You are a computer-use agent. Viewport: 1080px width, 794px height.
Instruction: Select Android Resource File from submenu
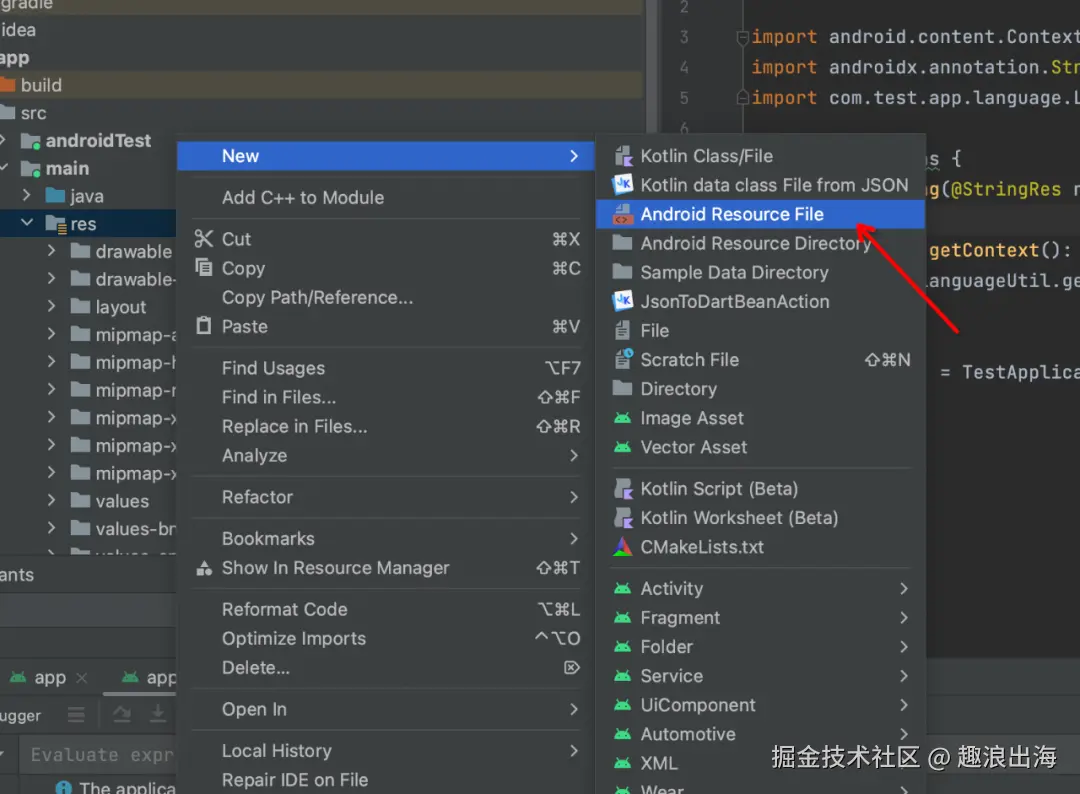point(732,214)
